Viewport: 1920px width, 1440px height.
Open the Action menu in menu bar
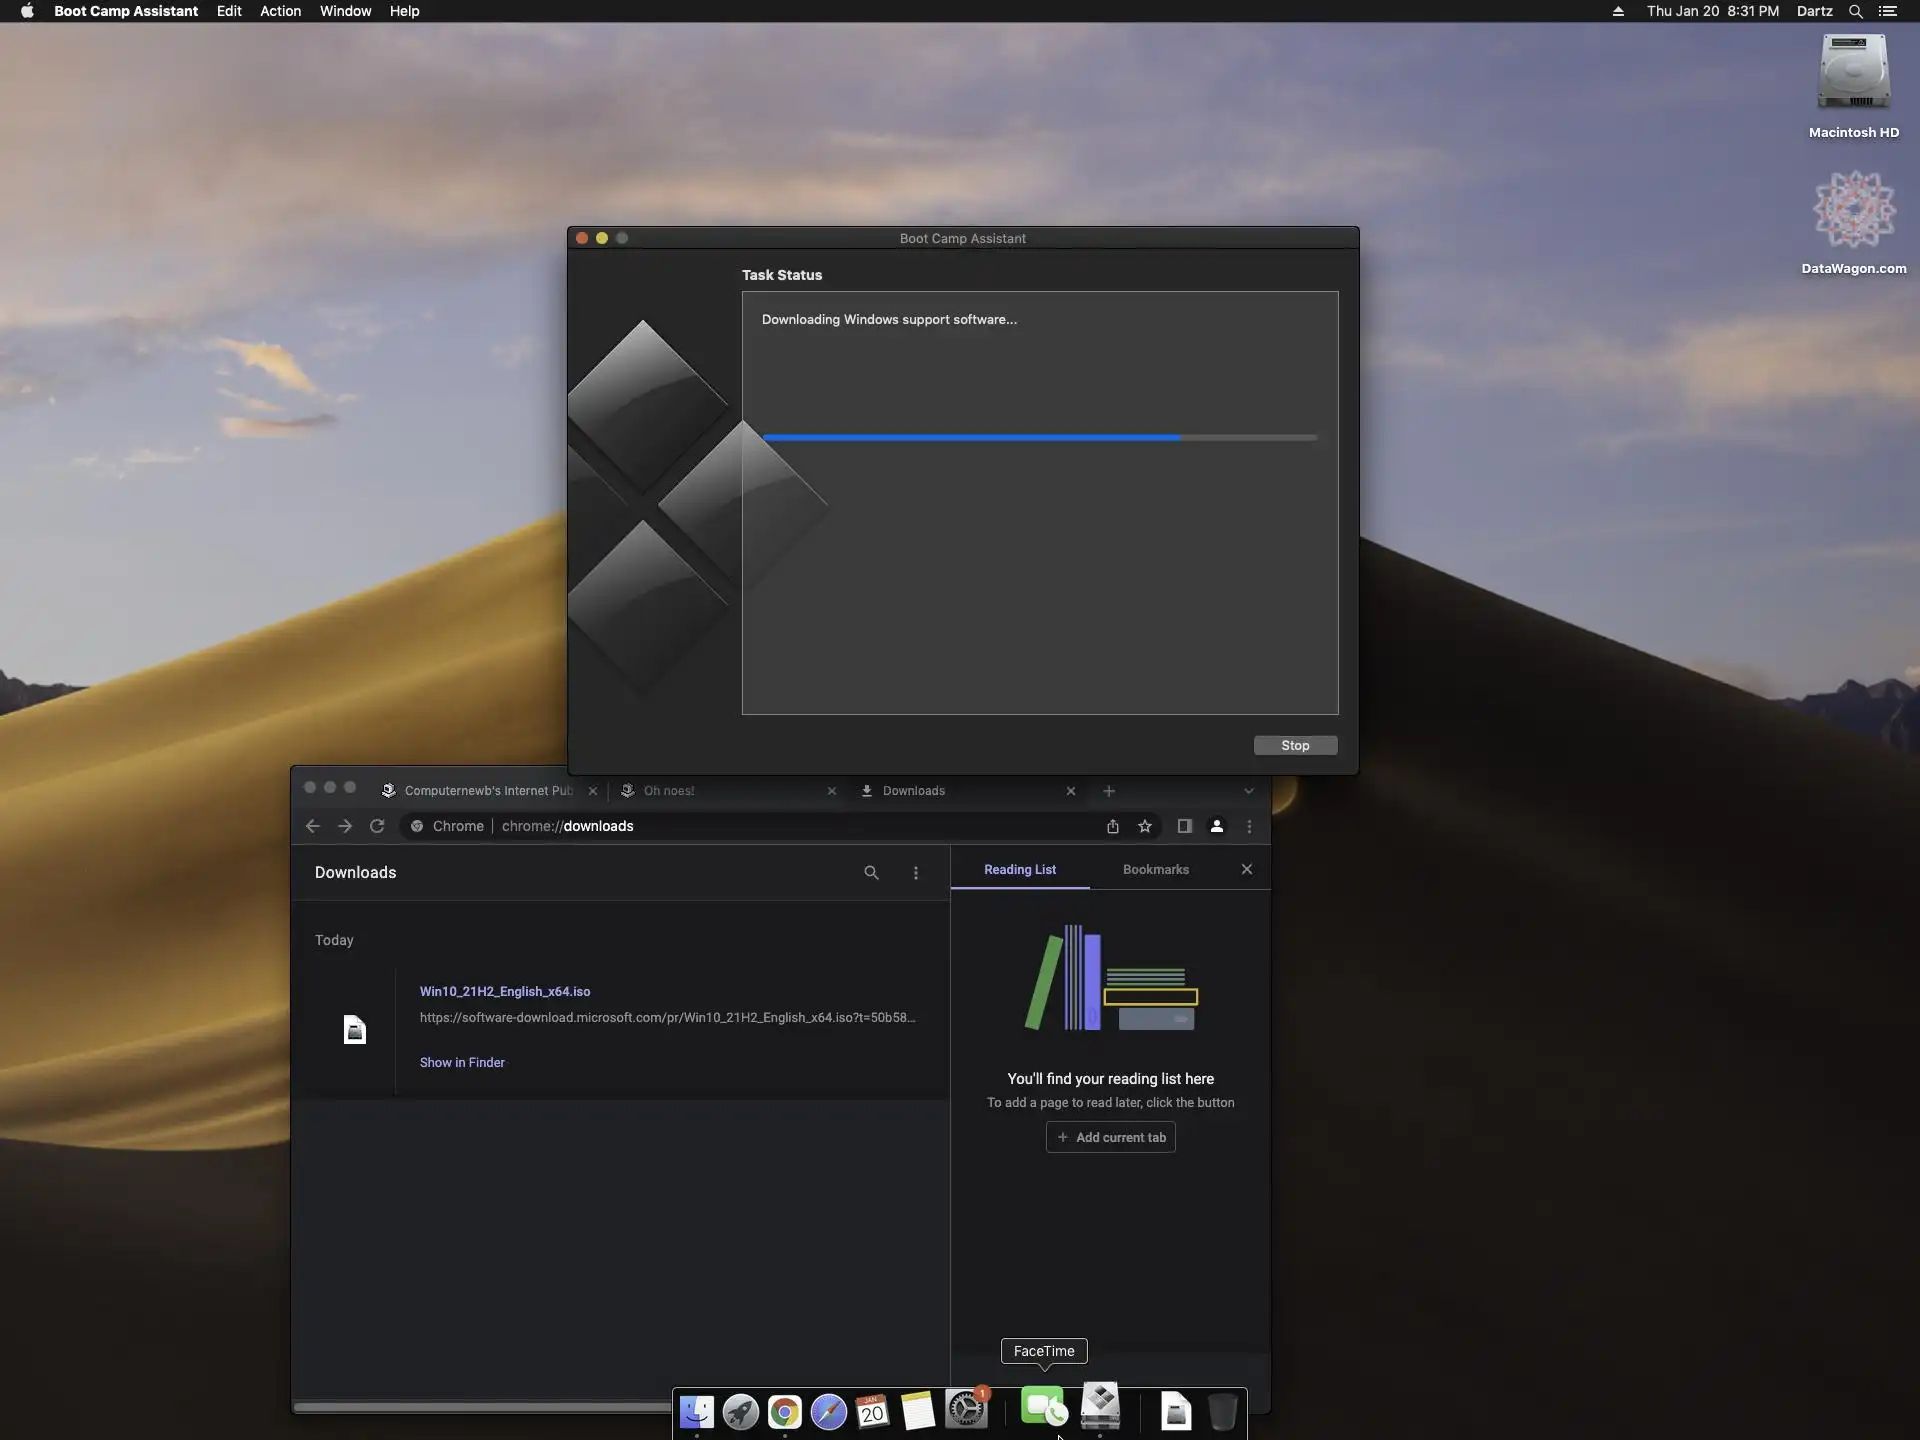[280, 11]
